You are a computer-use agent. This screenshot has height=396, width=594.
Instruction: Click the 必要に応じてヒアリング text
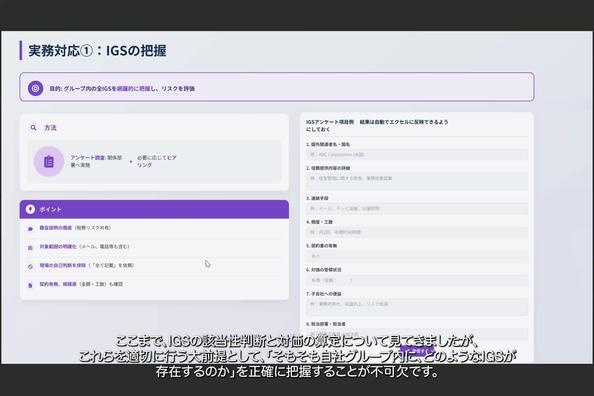(156, 161)
